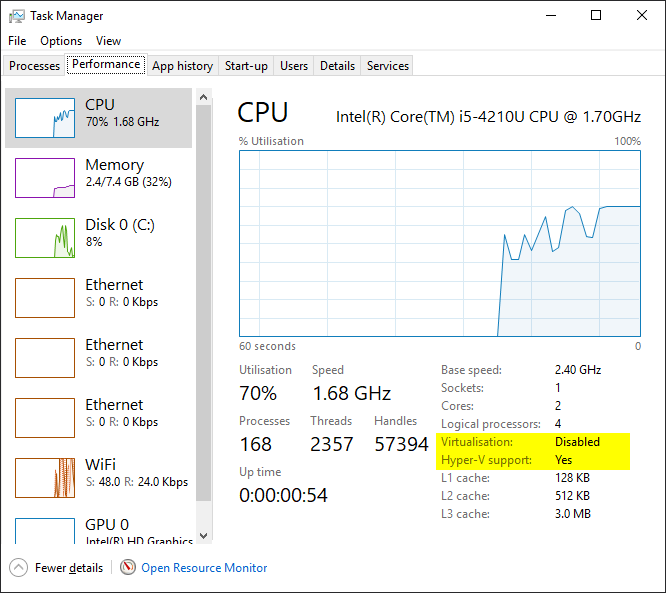Open the Options menu
This screenshot has height=593, width=666.
click(x=61, y=41)
